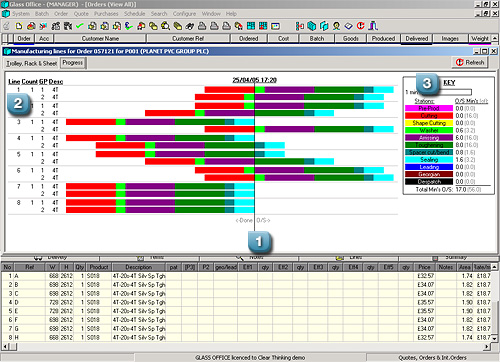Click the cyan grid window toolbar icon

[251, 26]
